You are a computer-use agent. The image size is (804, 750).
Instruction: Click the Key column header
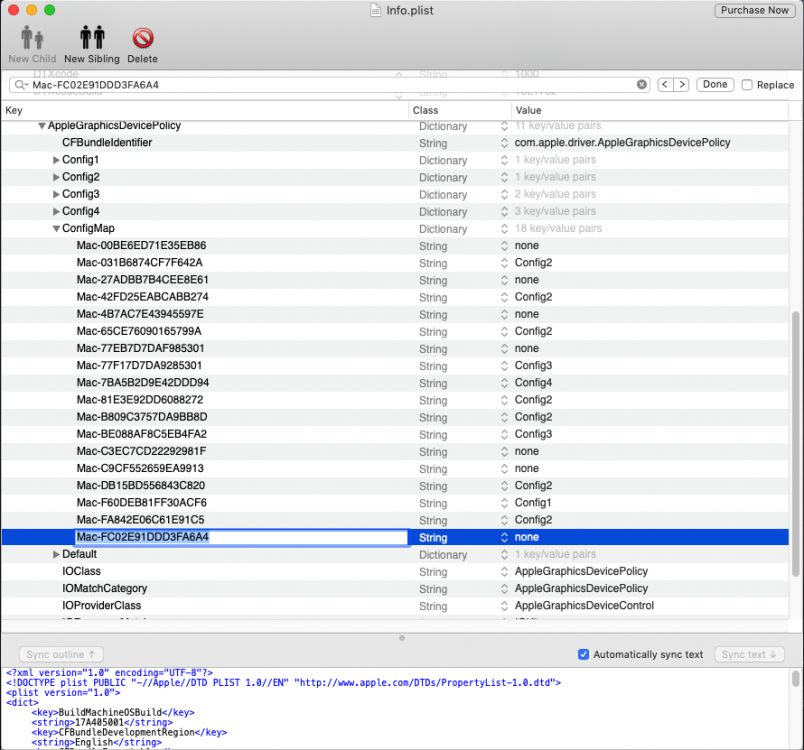point(205,110)
